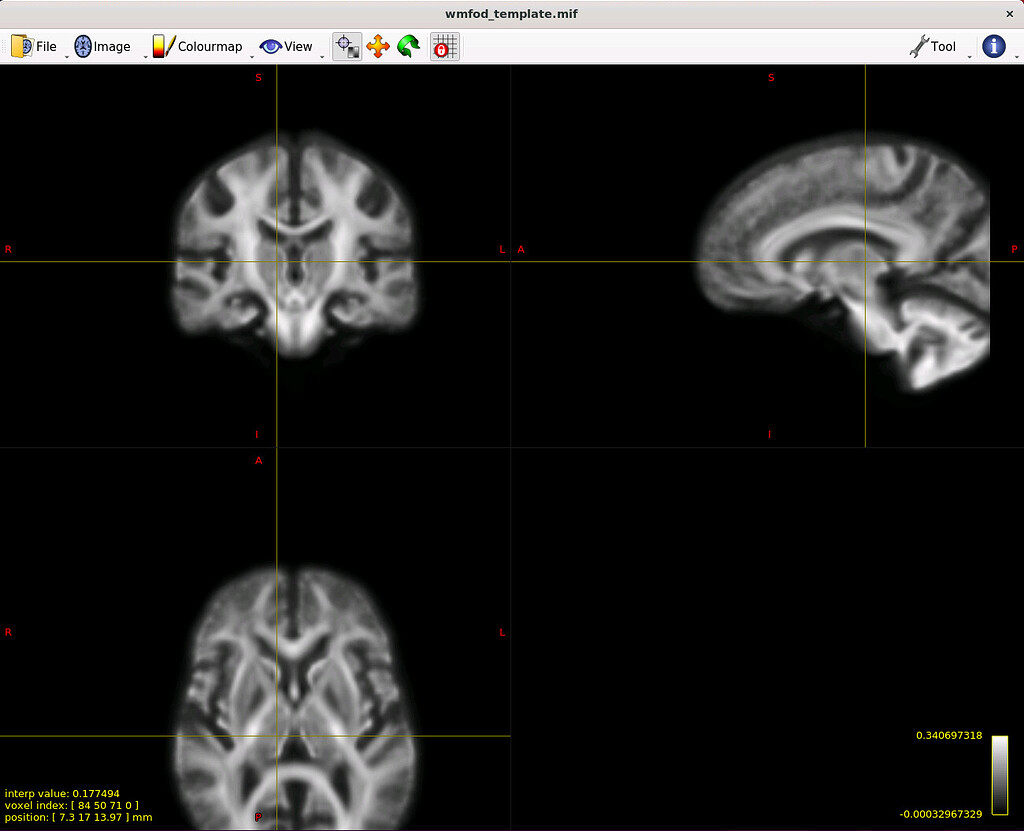This screenshot has width=1024, height=831.
Task: Switch to the orange move arrows mode
Action: click(377, 47)
